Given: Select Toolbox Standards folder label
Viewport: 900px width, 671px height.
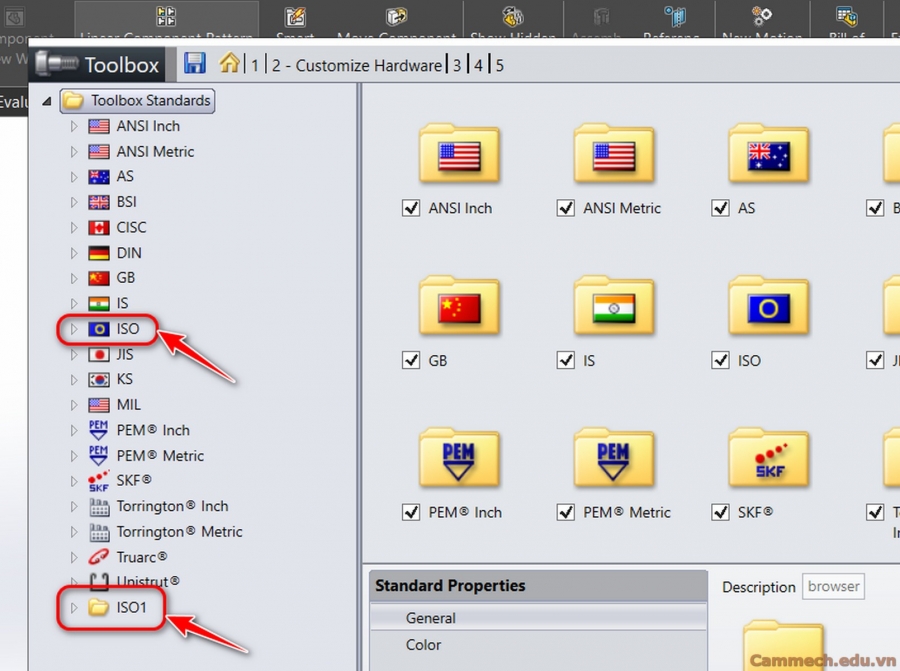Looking at the screenshot, I should click(x=150, y=100).
